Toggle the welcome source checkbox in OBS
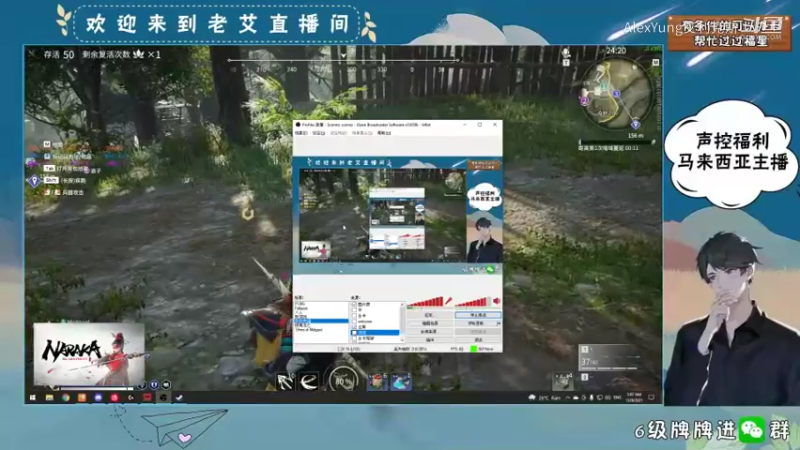The width and height of the screenshot is (800, 450). click(354, 321)
